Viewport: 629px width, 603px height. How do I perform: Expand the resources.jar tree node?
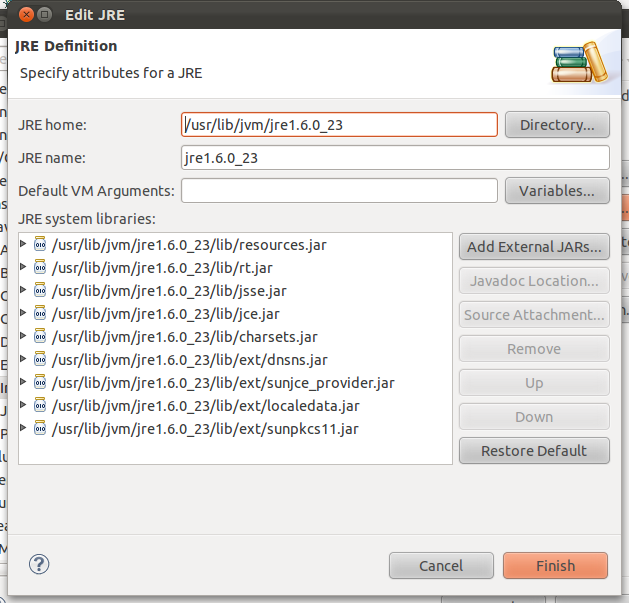[24, 244]
